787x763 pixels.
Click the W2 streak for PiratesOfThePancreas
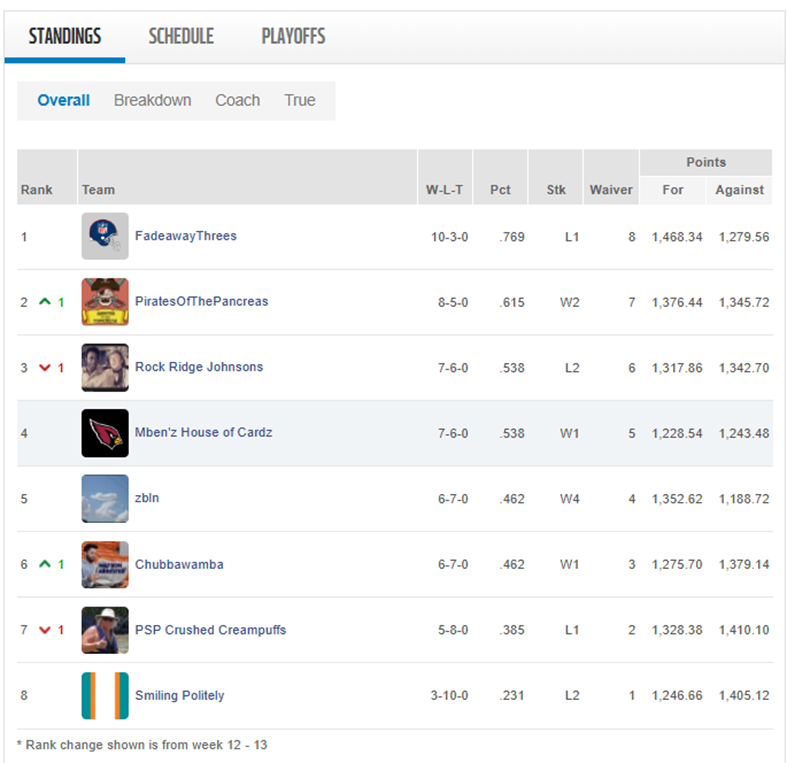570,302
